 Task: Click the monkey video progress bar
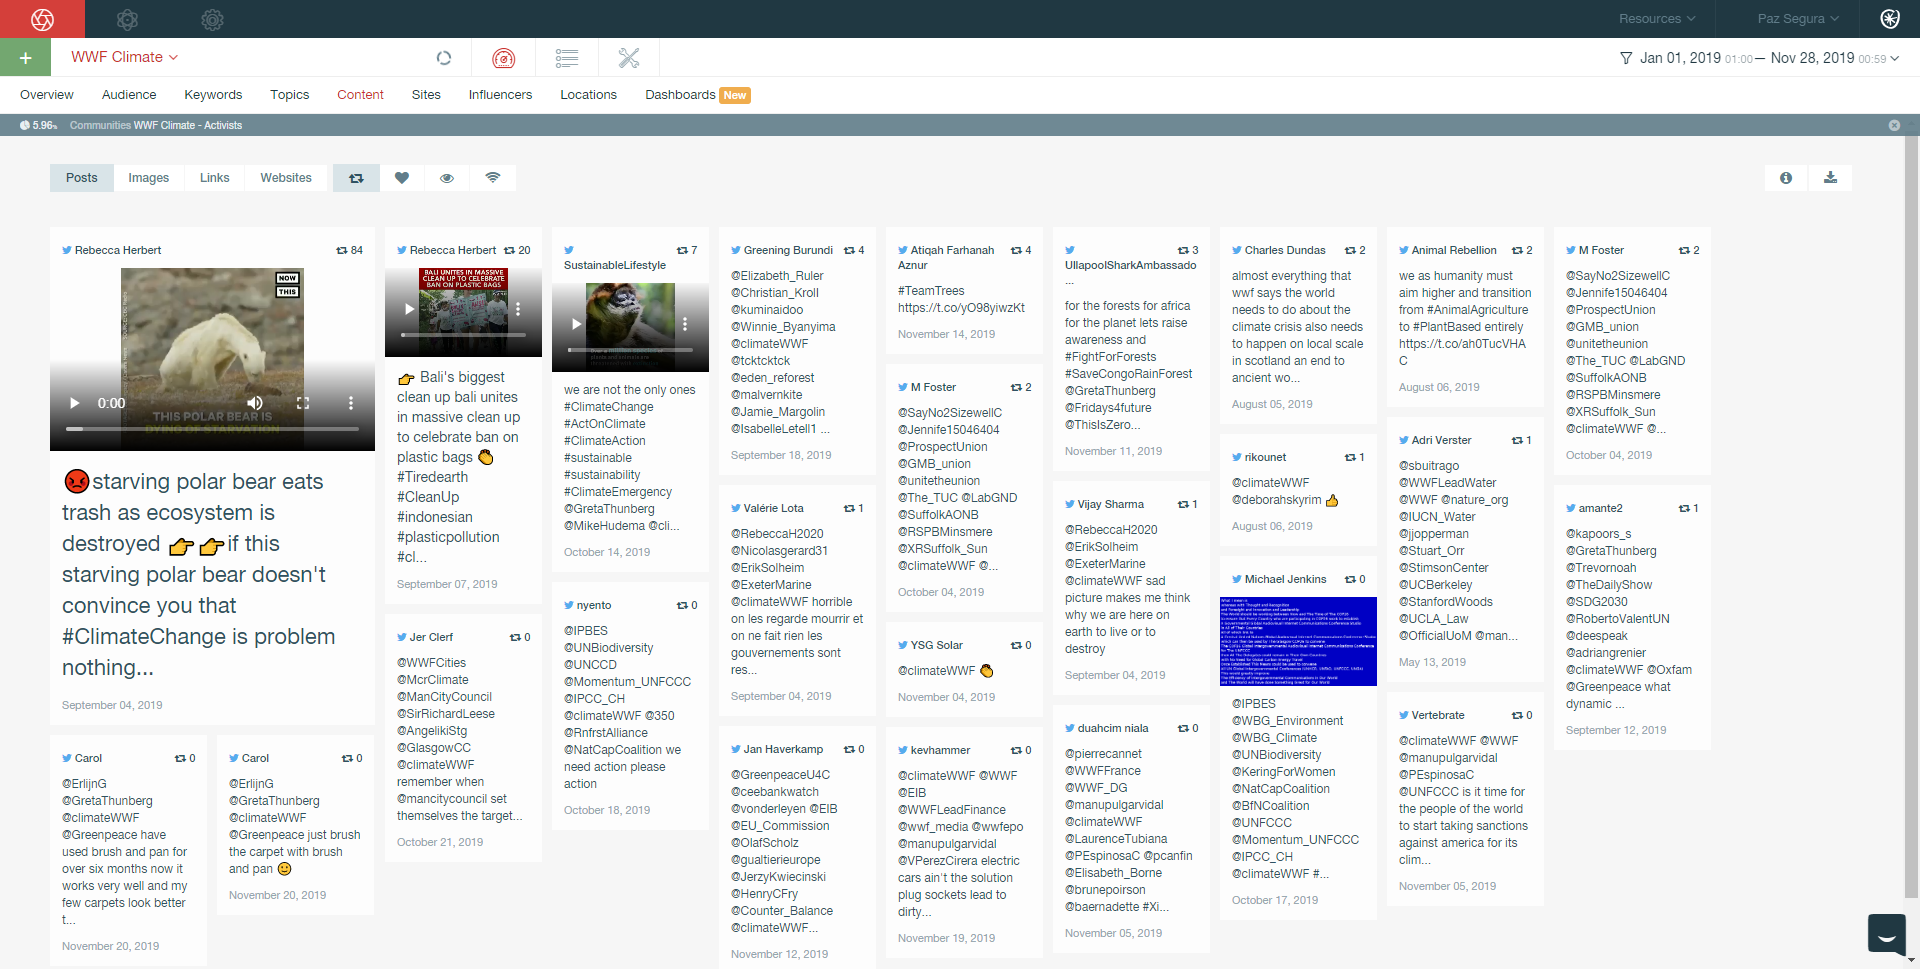coord(630,350)
